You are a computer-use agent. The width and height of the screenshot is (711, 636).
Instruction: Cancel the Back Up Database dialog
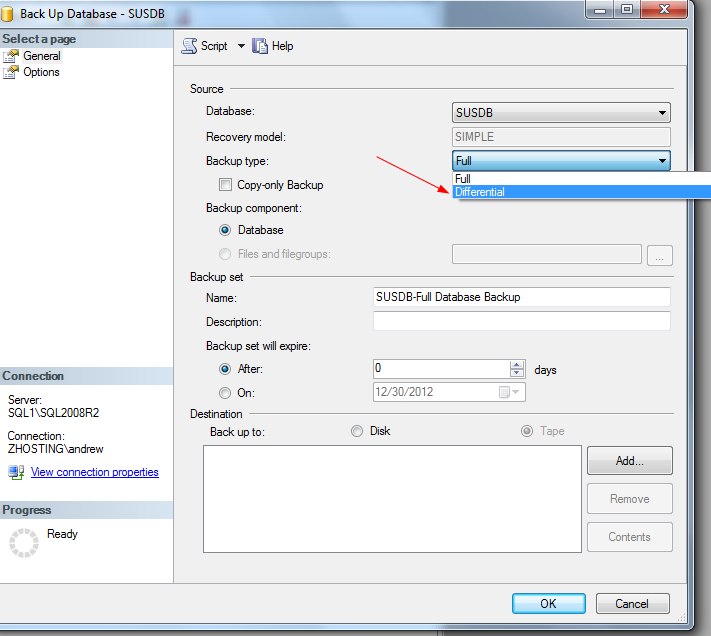coord(632,603)
